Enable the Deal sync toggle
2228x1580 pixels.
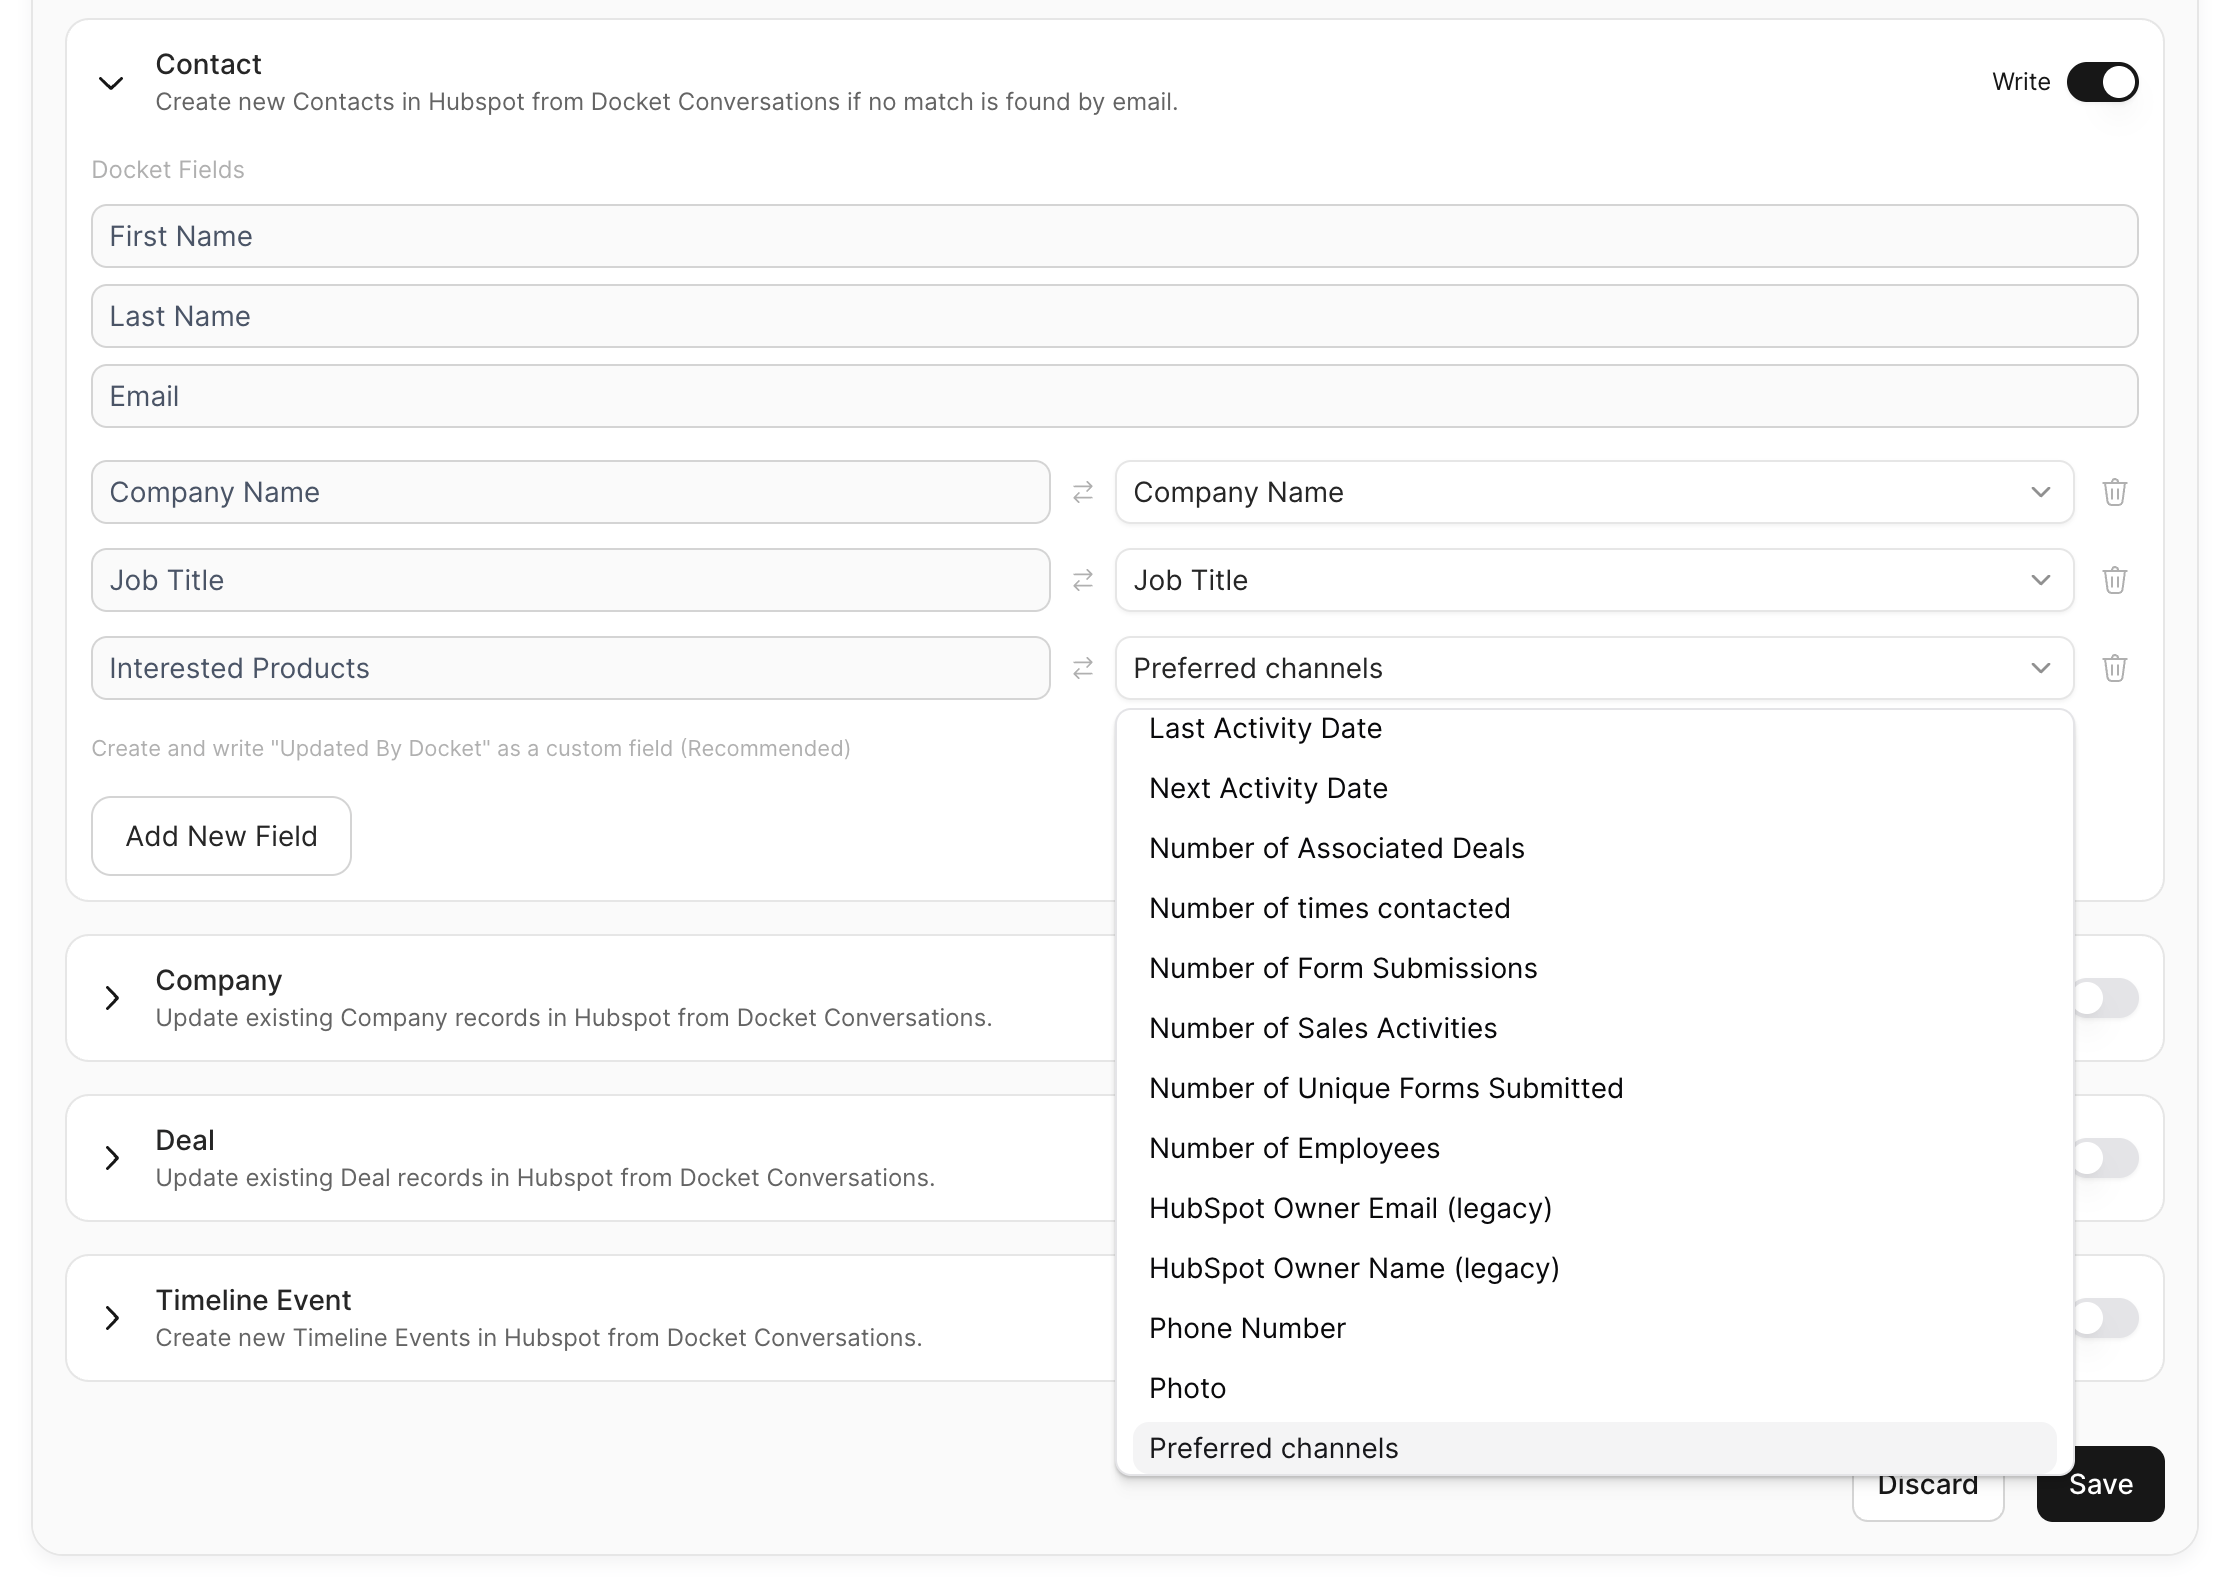click(x=2104, y=1158)
